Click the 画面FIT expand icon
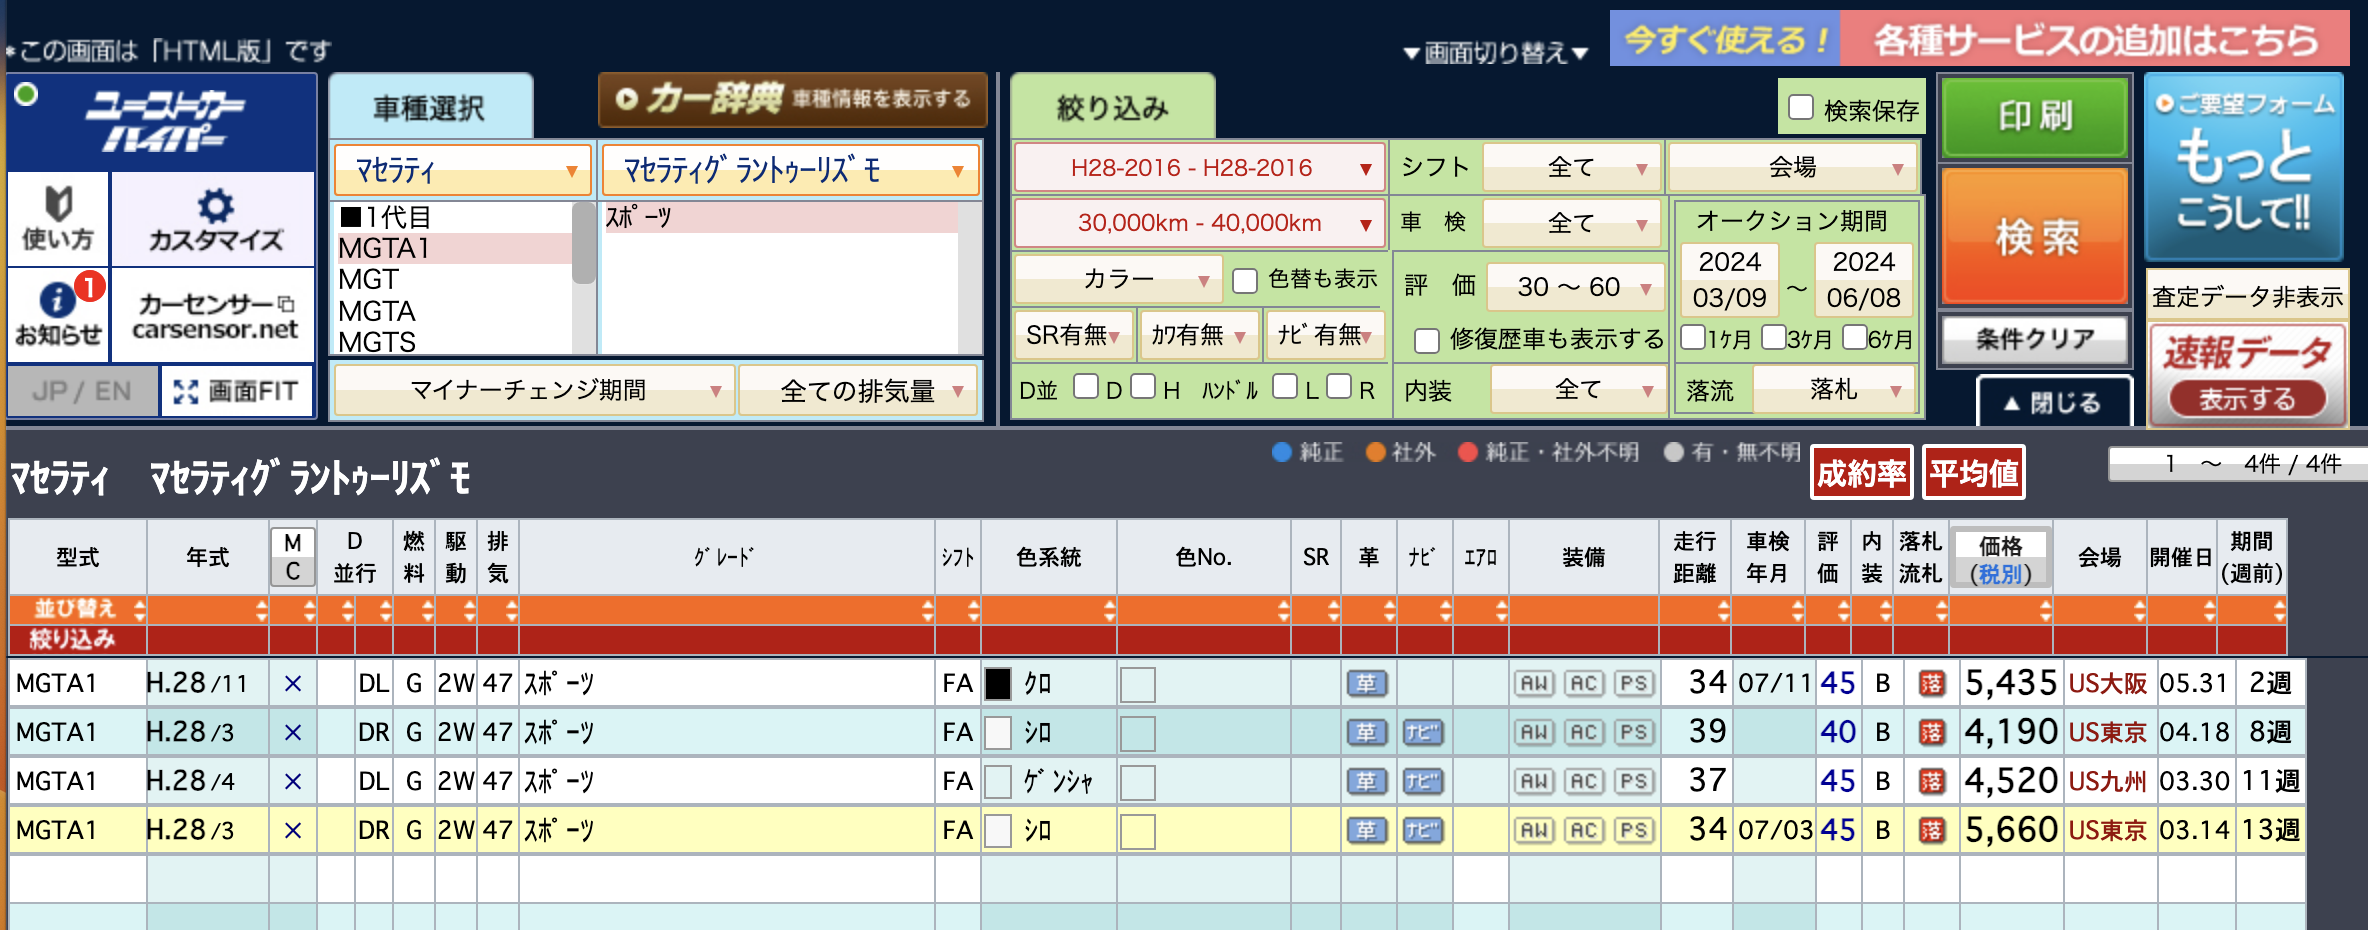Screen dimensions: 2368x930 coord(237,391)
